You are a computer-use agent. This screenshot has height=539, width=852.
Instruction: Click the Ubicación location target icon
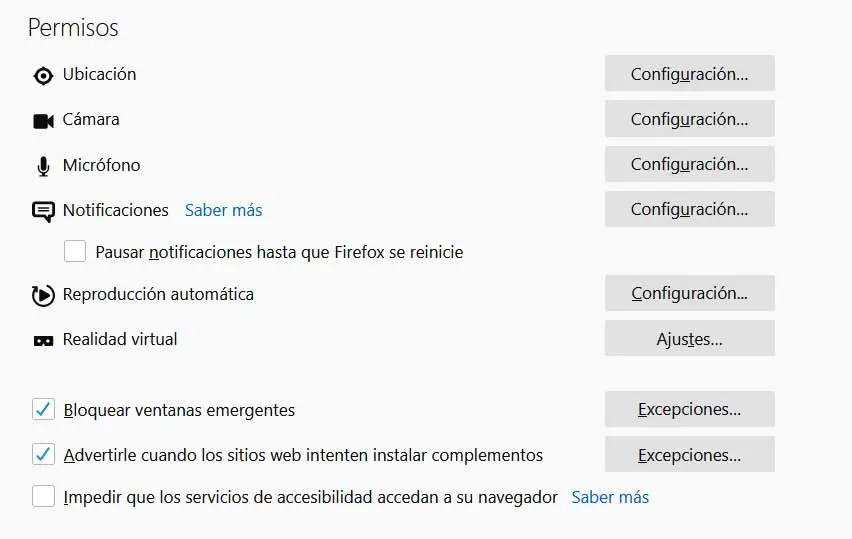(43, 75)
